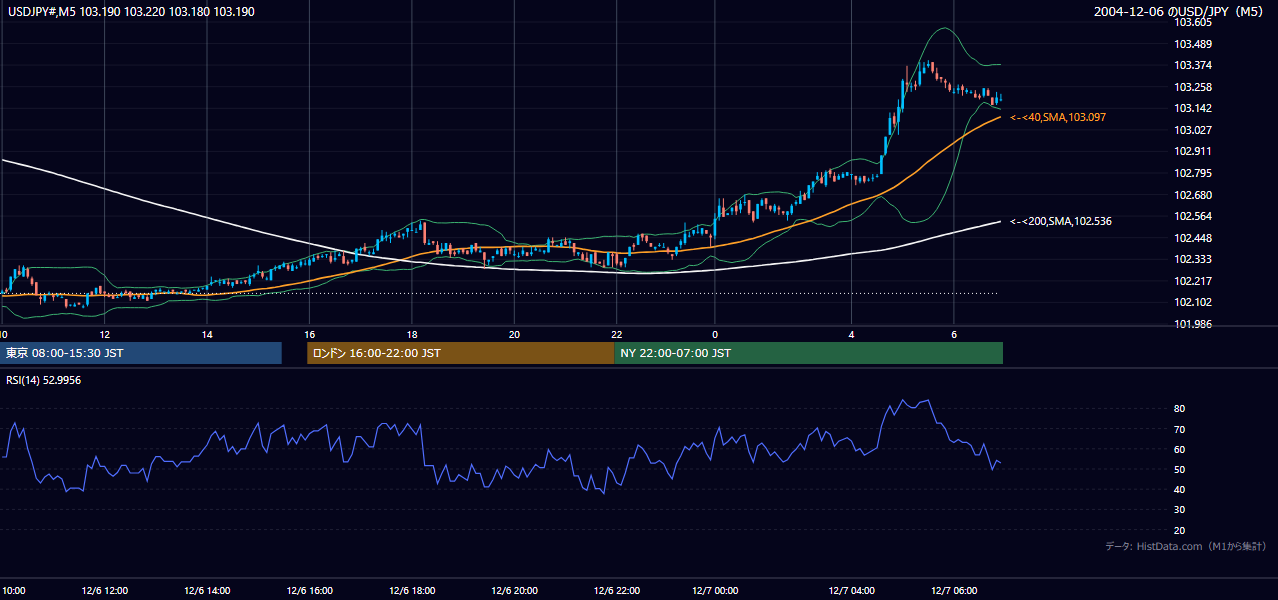Click the bottom time label 12/7 00:00
This screenshot has width=1278, height=600.
click(x=715, y=591)
